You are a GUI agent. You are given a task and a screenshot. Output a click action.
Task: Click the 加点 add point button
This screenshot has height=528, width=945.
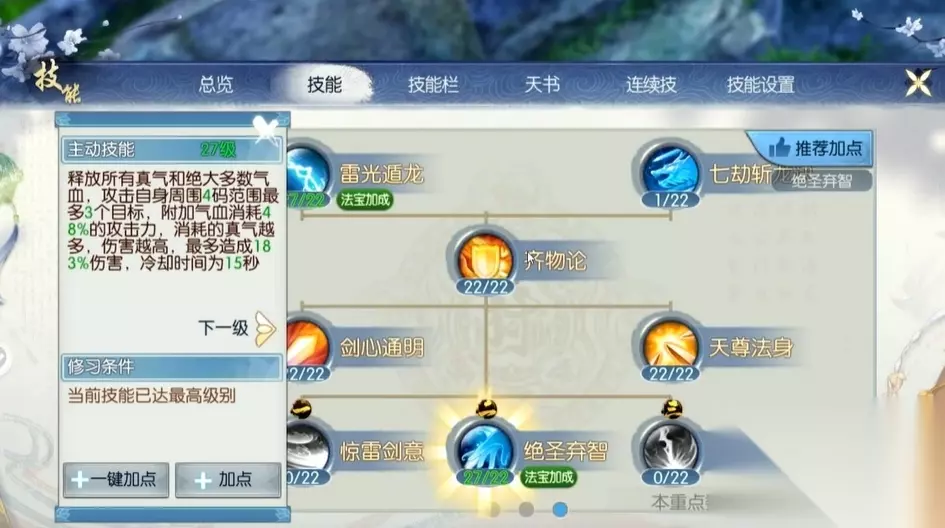[x=228, y=480]
